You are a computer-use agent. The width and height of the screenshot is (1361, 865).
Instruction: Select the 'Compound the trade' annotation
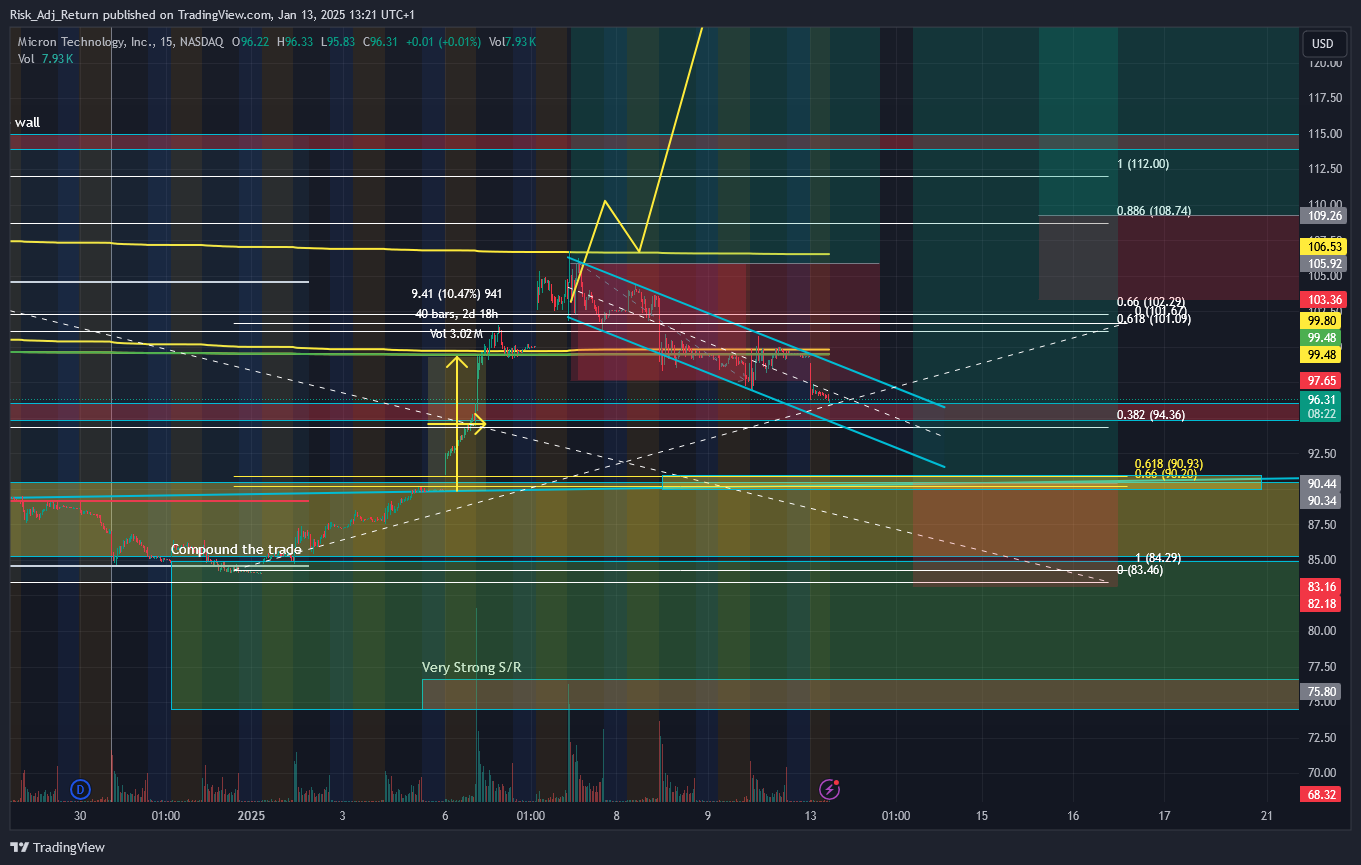pyautogui.click(x=236, y=549)
